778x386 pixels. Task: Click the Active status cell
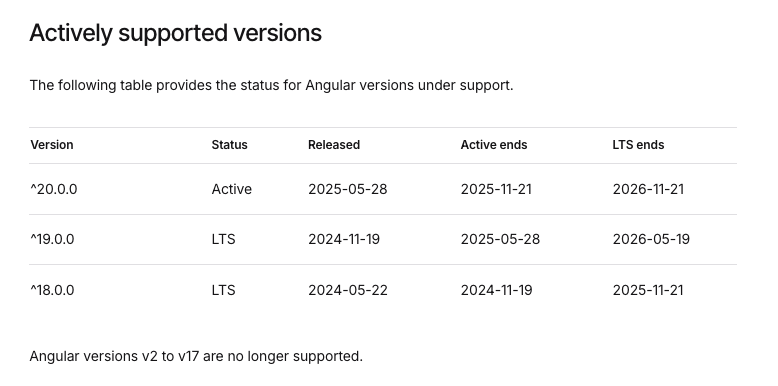tap(232, 190)
